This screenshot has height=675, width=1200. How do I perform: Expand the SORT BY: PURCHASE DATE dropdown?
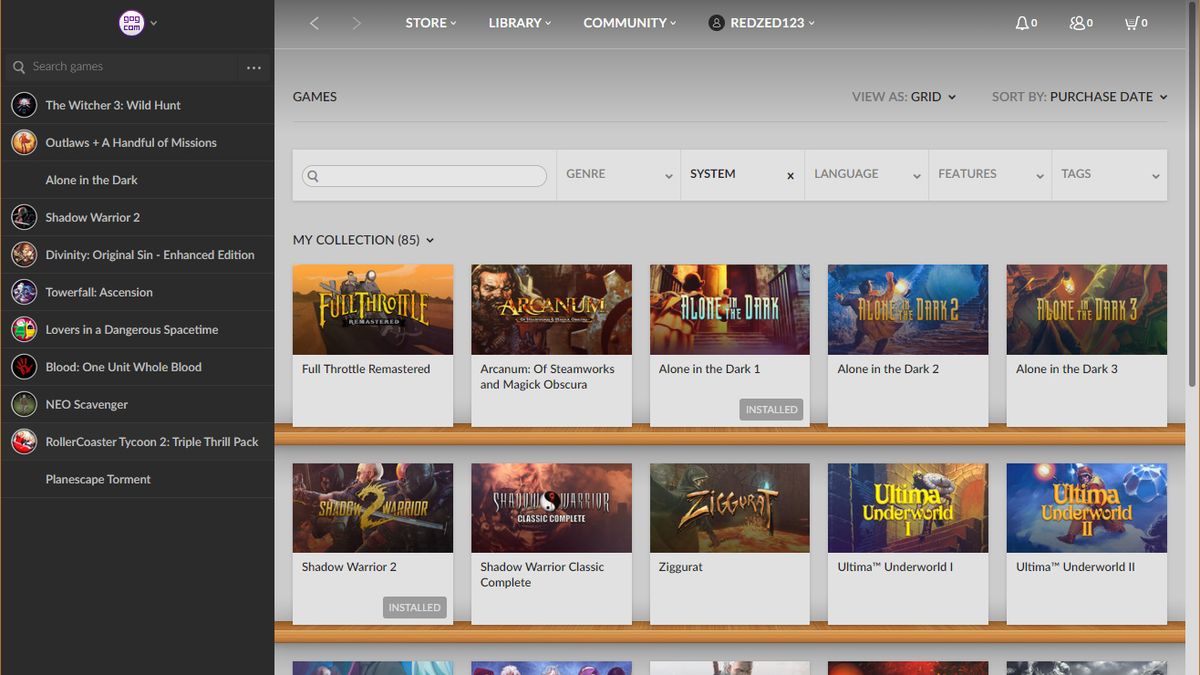pos(1080,97)
